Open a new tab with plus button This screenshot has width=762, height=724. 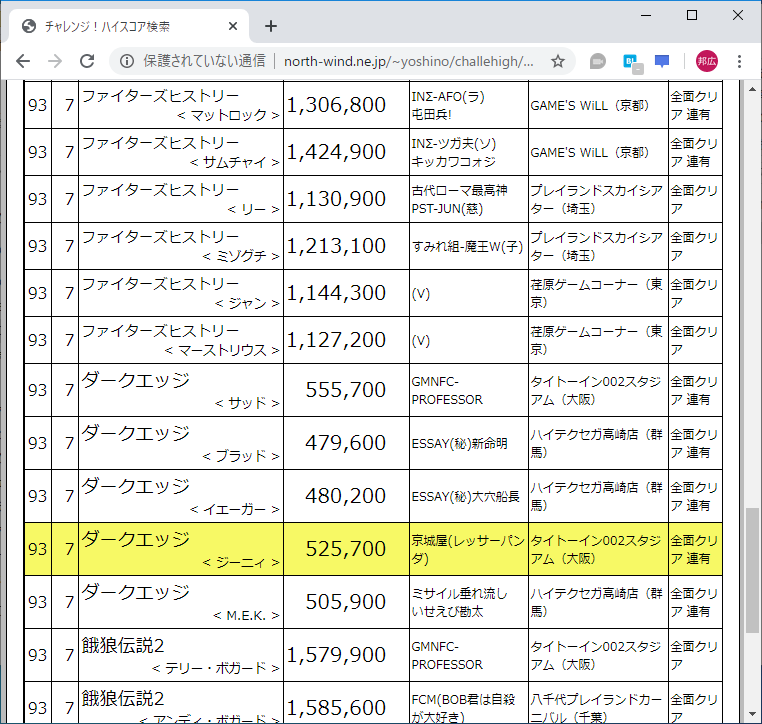point(271,26)
